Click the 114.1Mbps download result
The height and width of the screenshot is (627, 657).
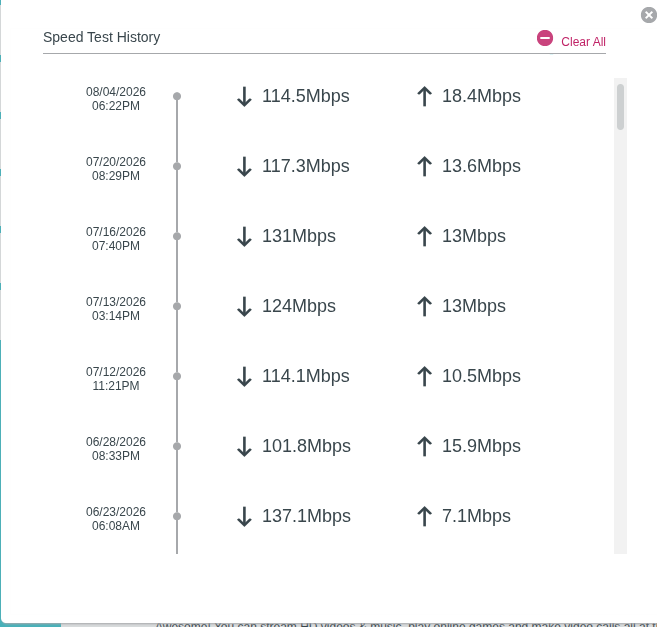pyautogui.click(x=306, y=376)
